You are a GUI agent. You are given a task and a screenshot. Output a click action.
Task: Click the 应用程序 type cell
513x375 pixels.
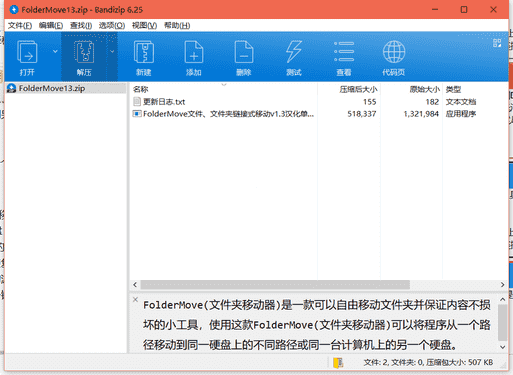point(461,114)
